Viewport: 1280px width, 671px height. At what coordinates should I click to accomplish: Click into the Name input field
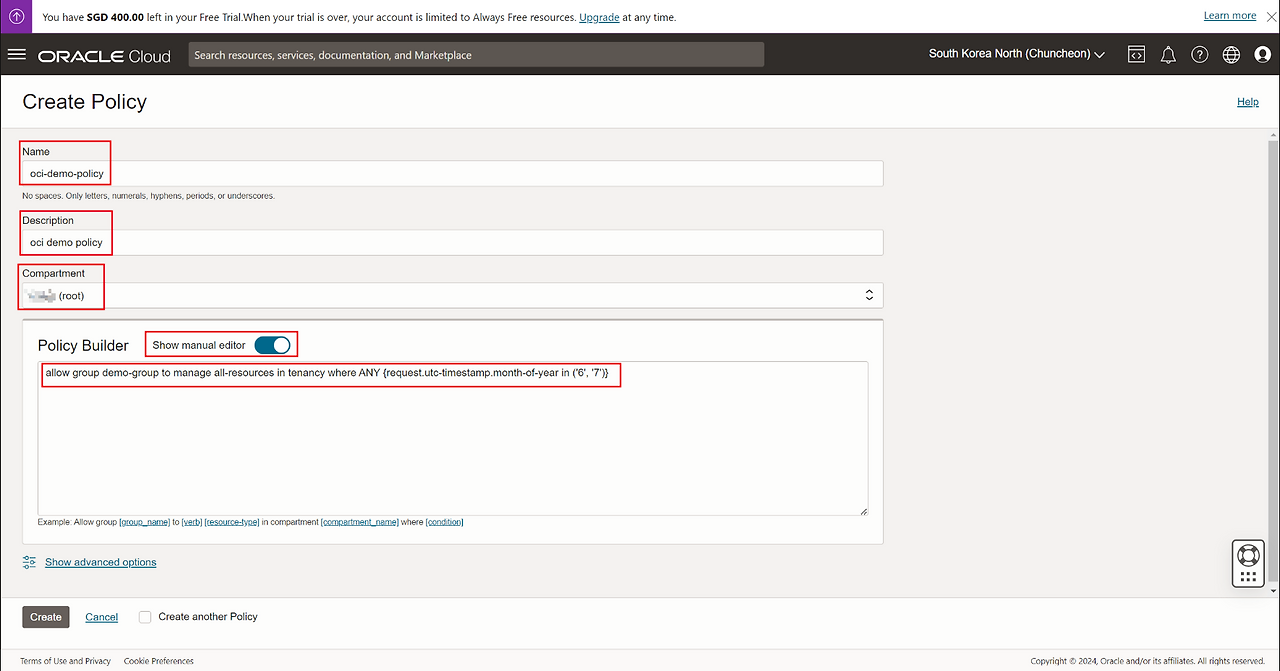tap(452, 174)
